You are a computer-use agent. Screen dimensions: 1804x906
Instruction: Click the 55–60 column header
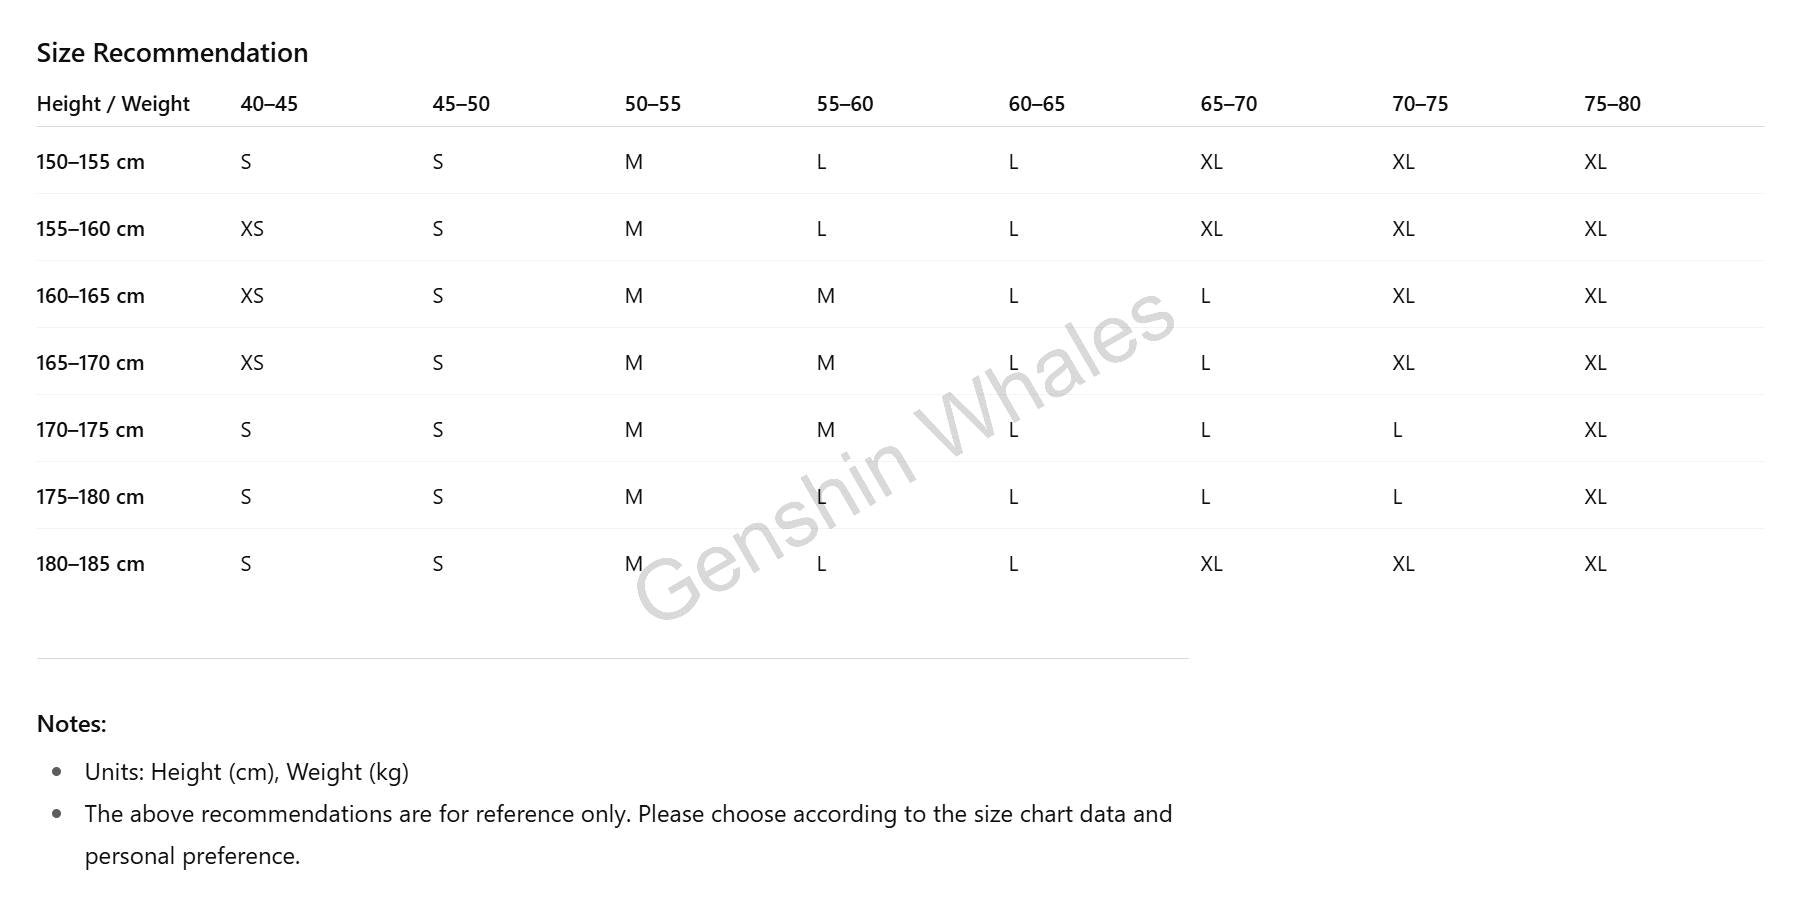pyautogui.click(x=845, y=104)
